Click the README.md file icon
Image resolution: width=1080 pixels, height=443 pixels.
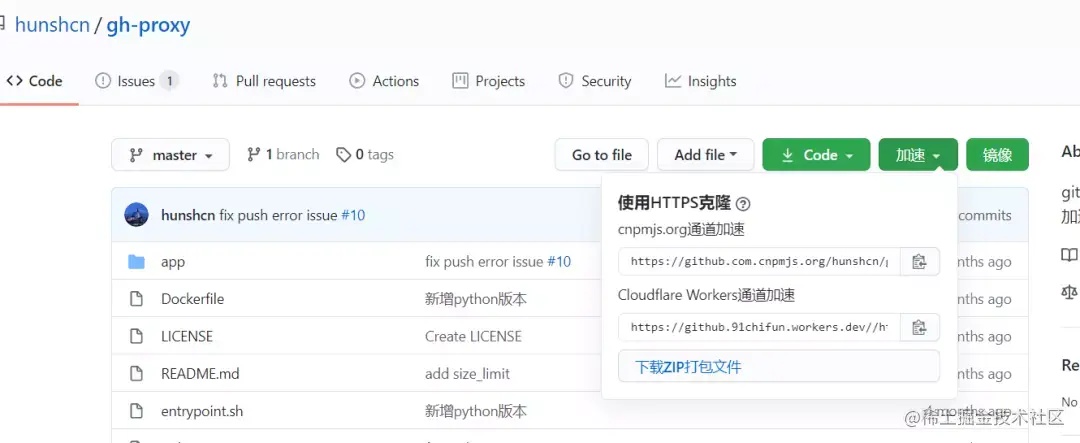pos(136,373)
